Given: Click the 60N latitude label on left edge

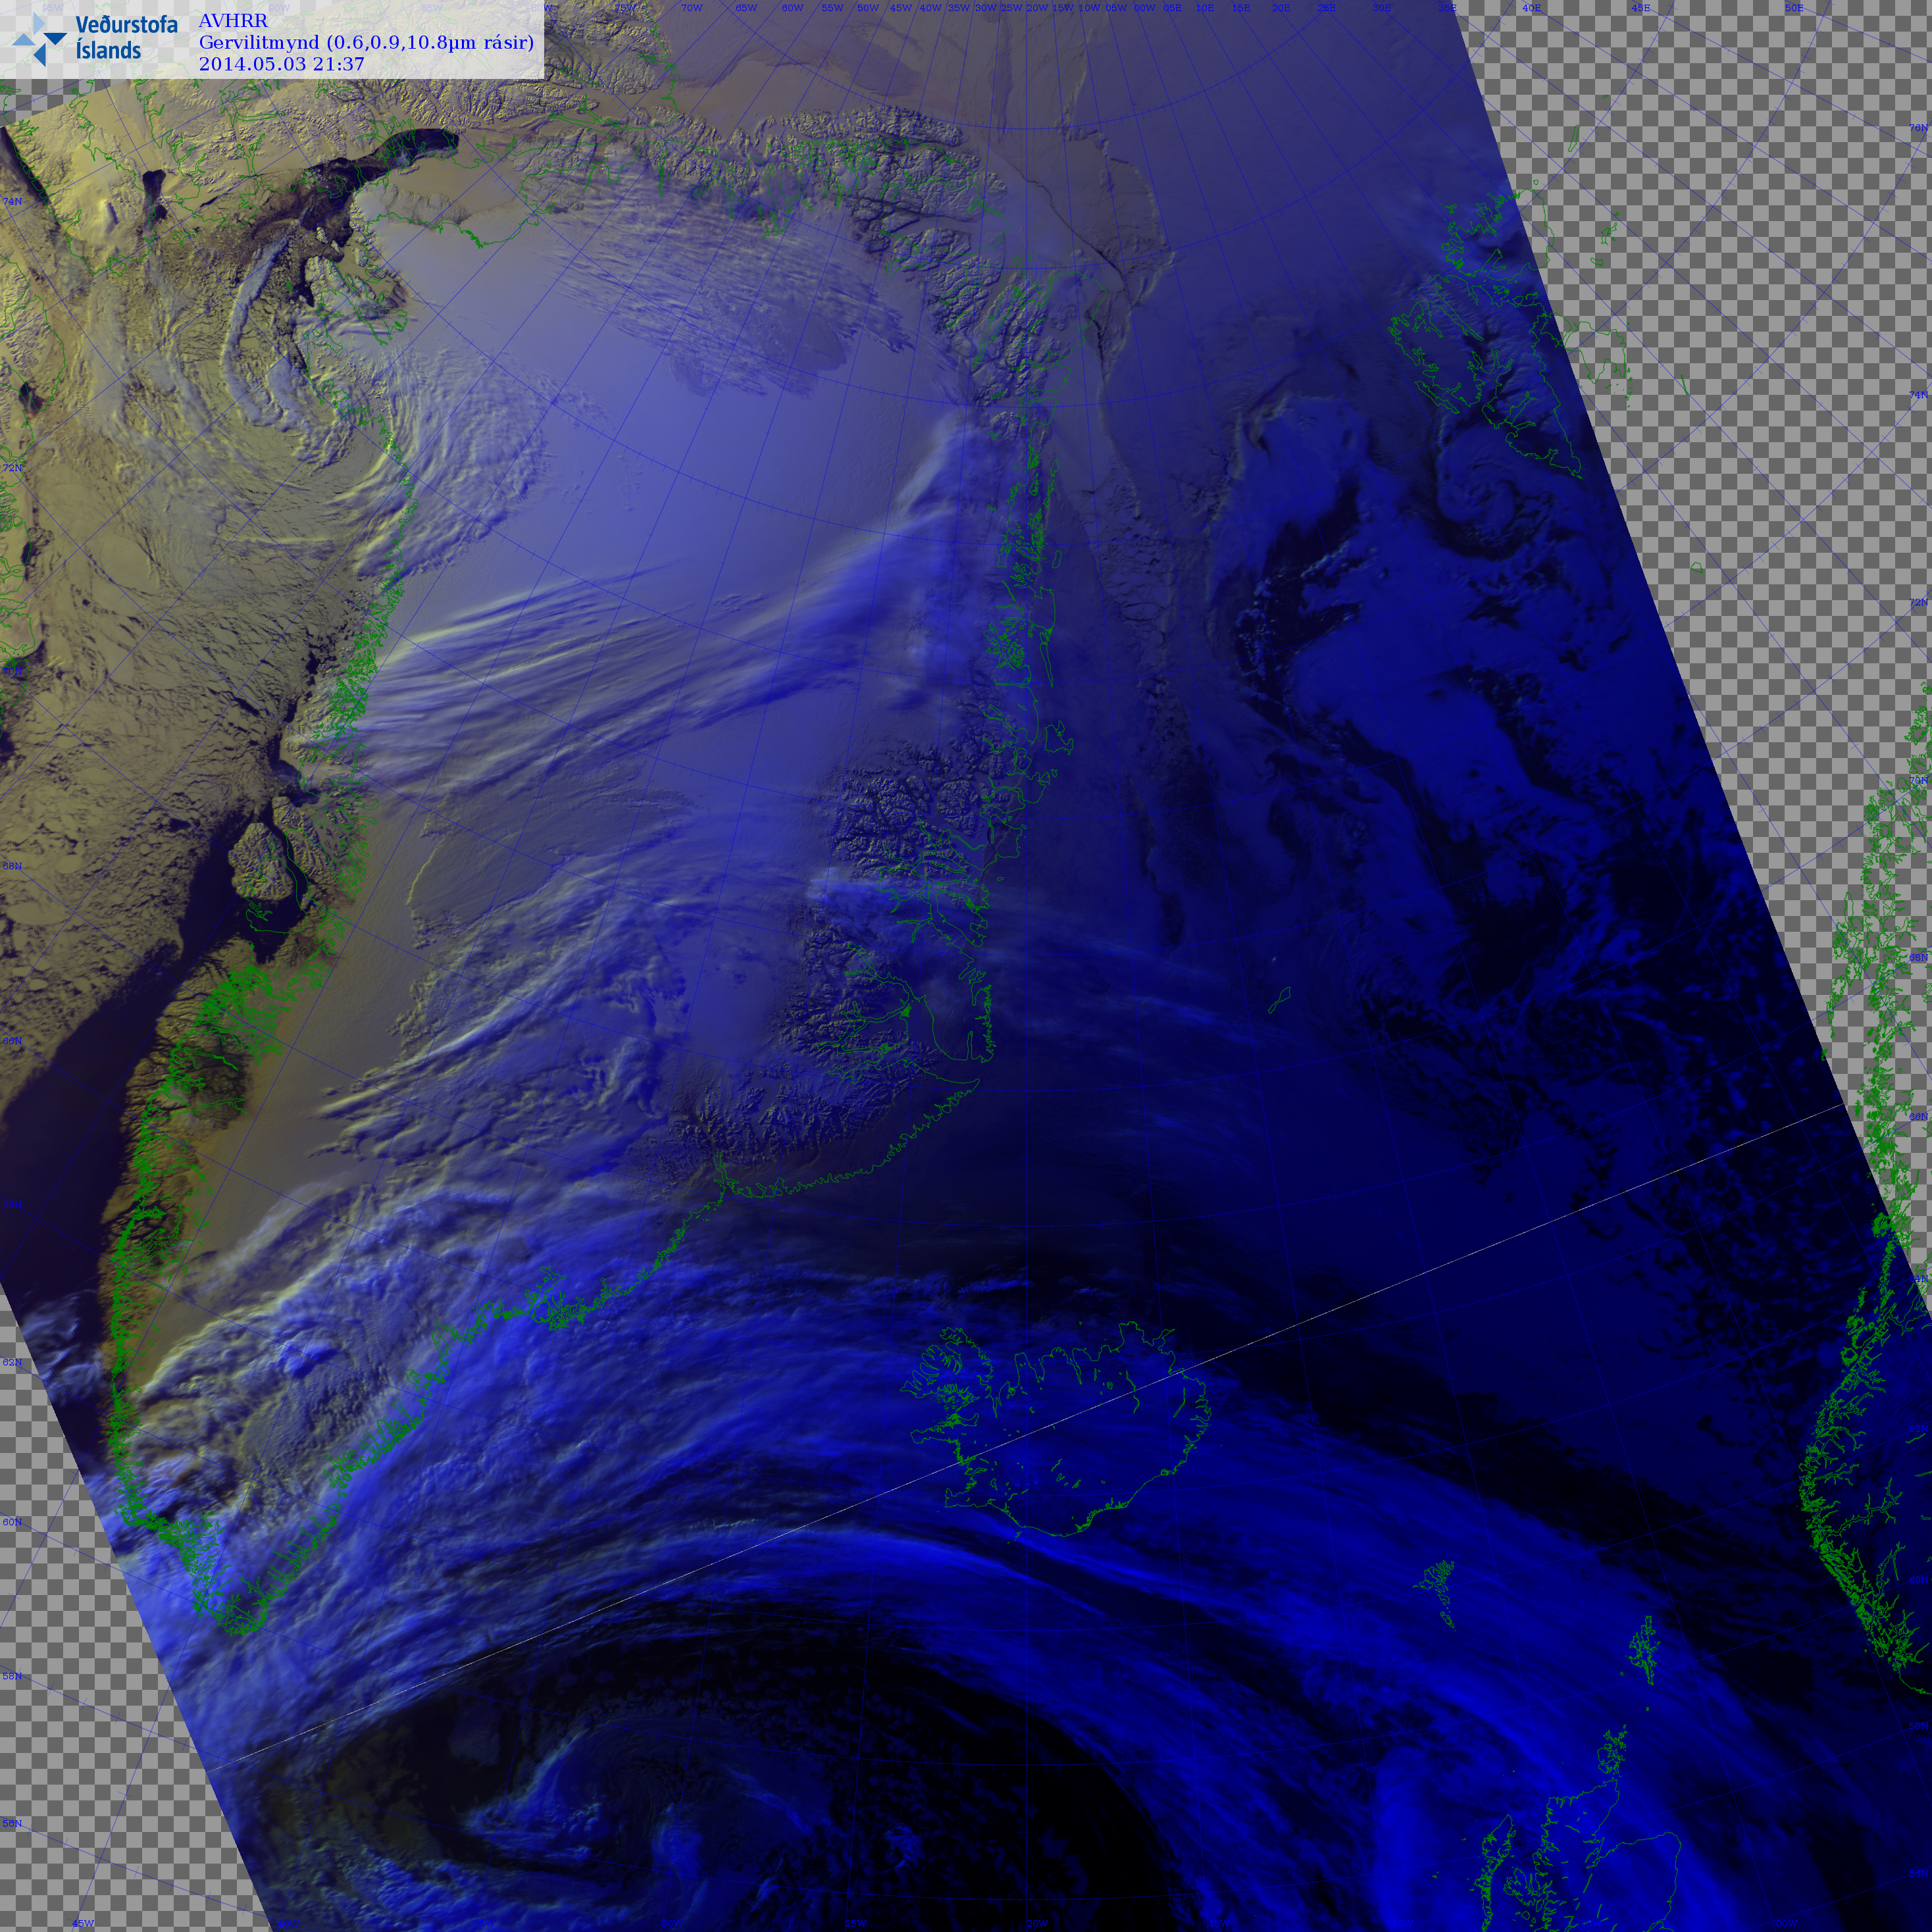Looking at the screenshot, I should click(x=12, y=1522).
